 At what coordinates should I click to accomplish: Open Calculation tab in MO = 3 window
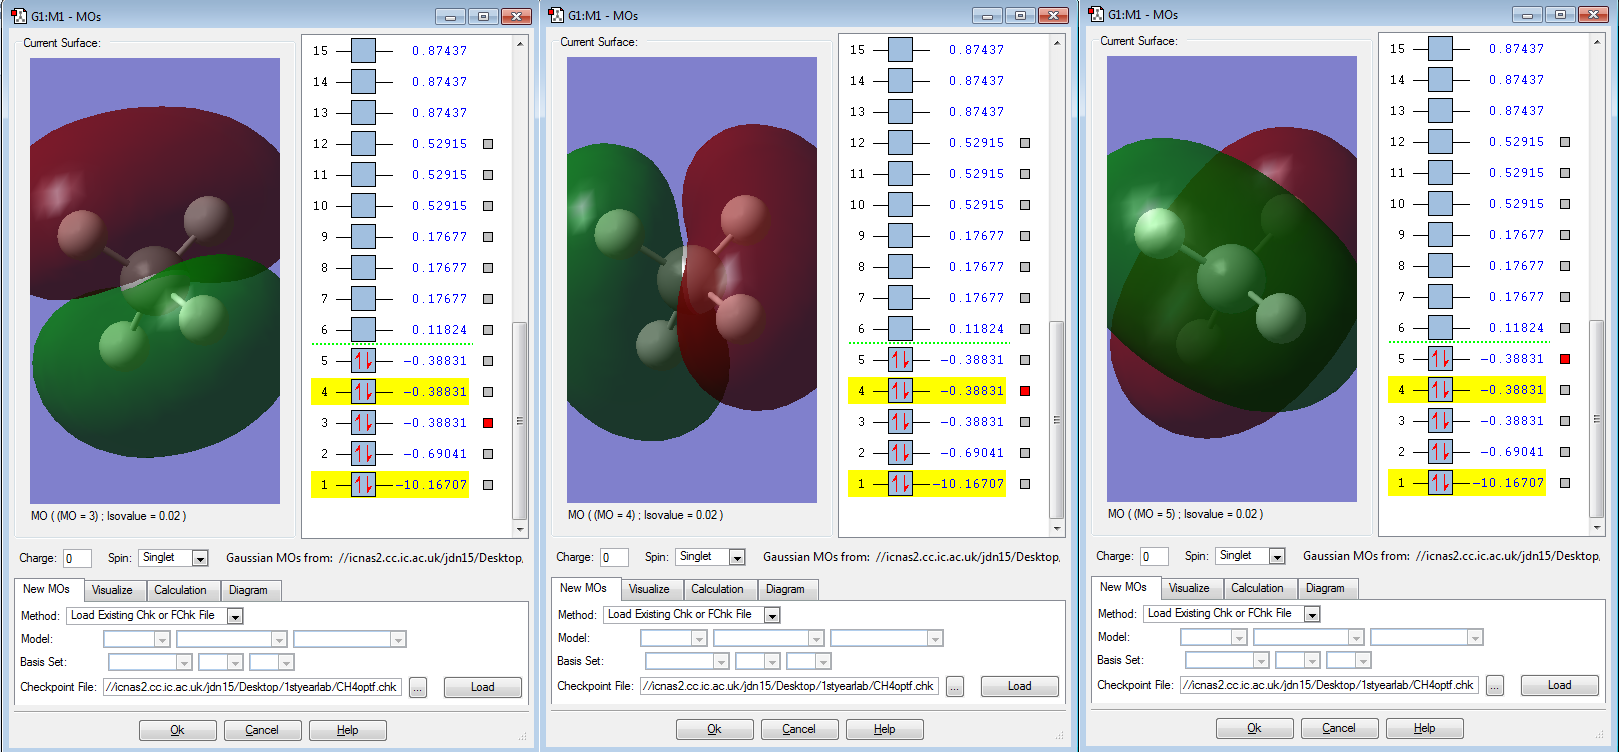pos(180,590)
